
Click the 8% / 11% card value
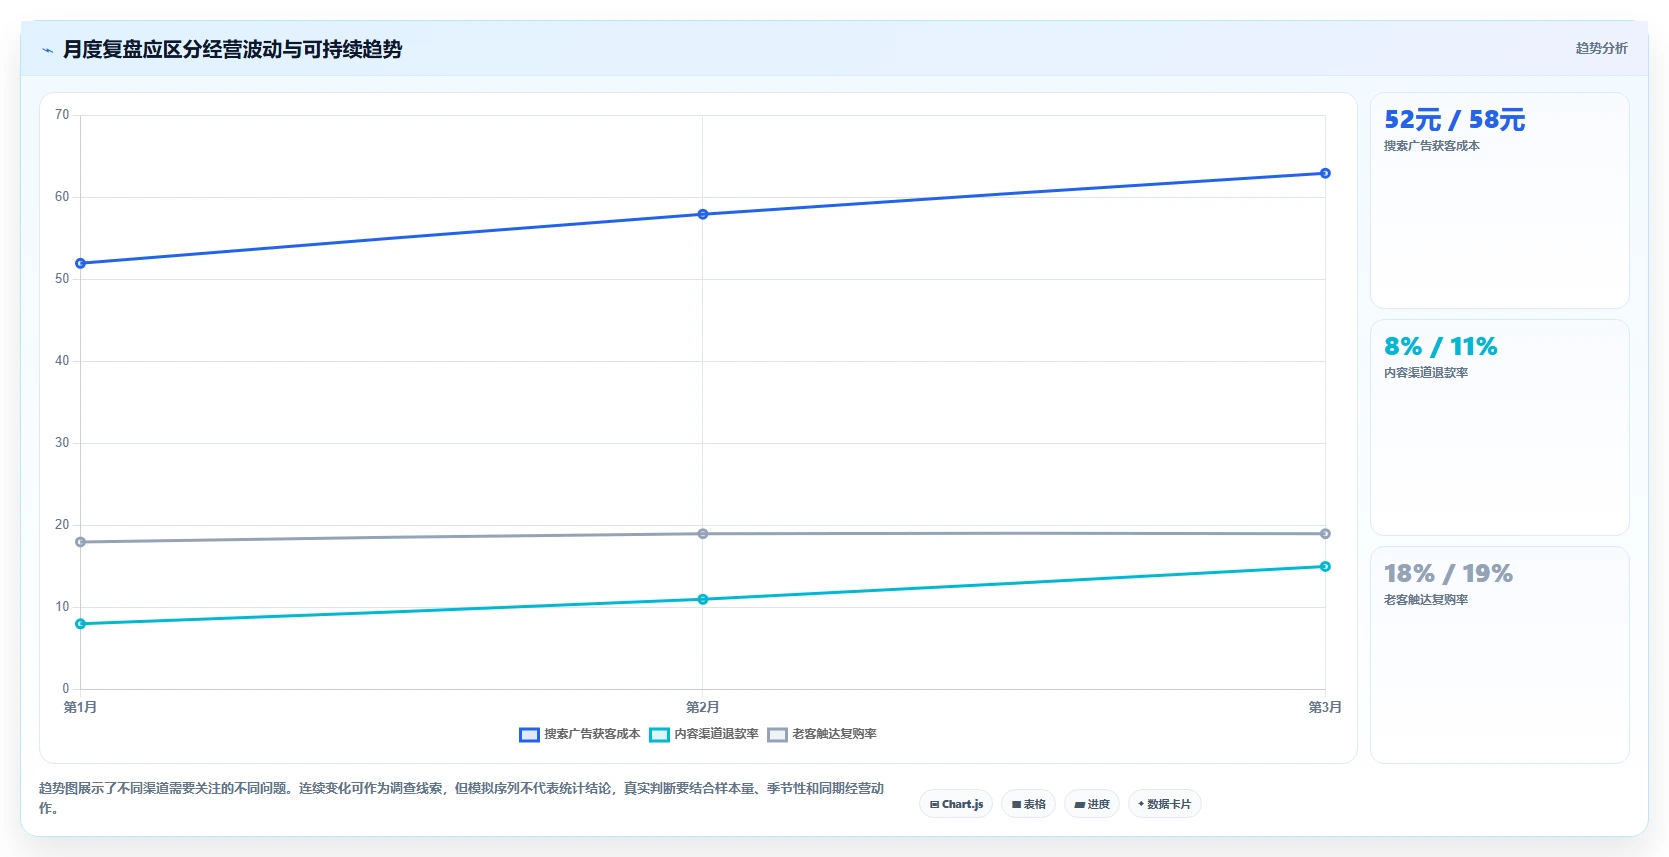(1440, 347)
